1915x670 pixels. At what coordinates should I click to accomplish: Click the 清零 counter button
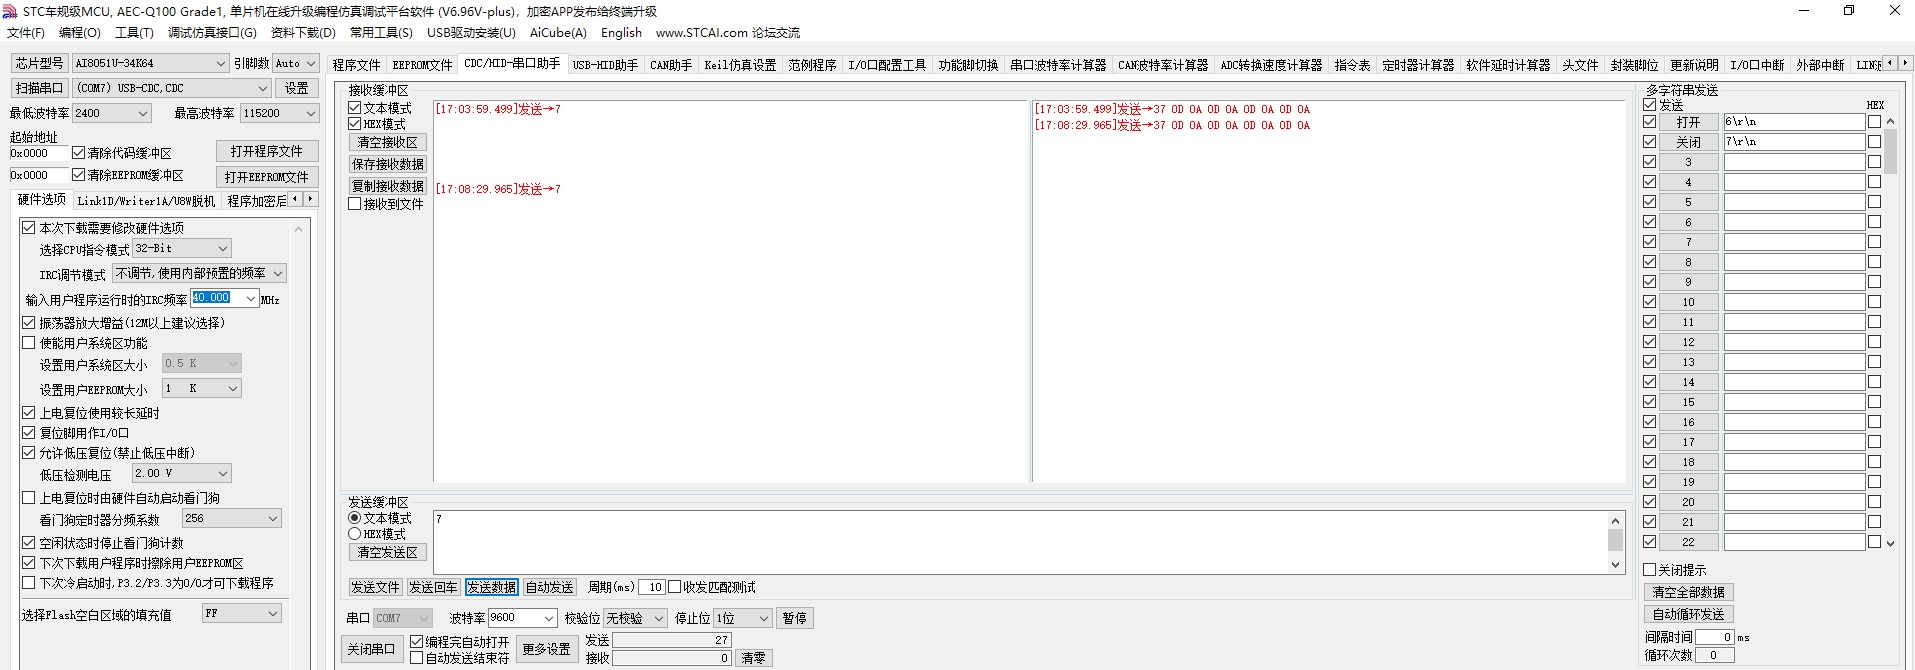point(754,658)
